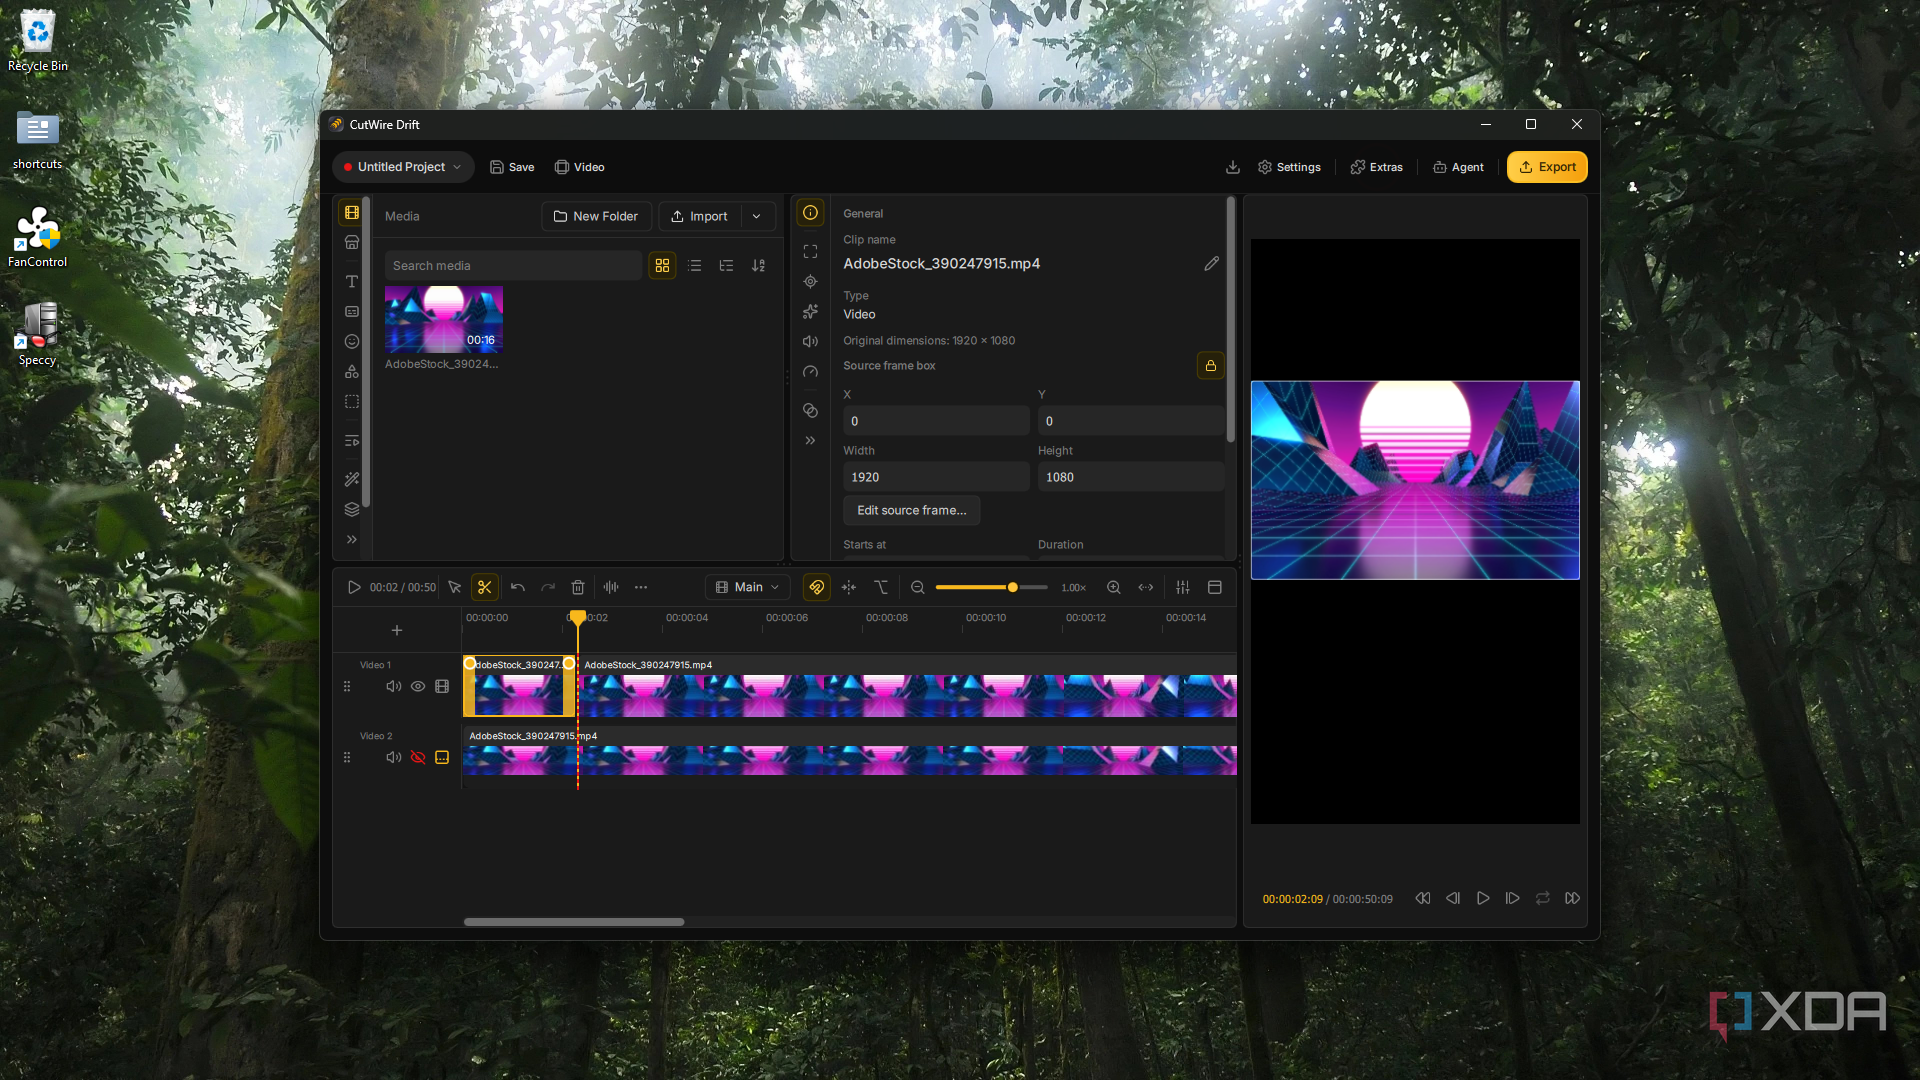Open the timeline more options ellipsis

(641, 587)
